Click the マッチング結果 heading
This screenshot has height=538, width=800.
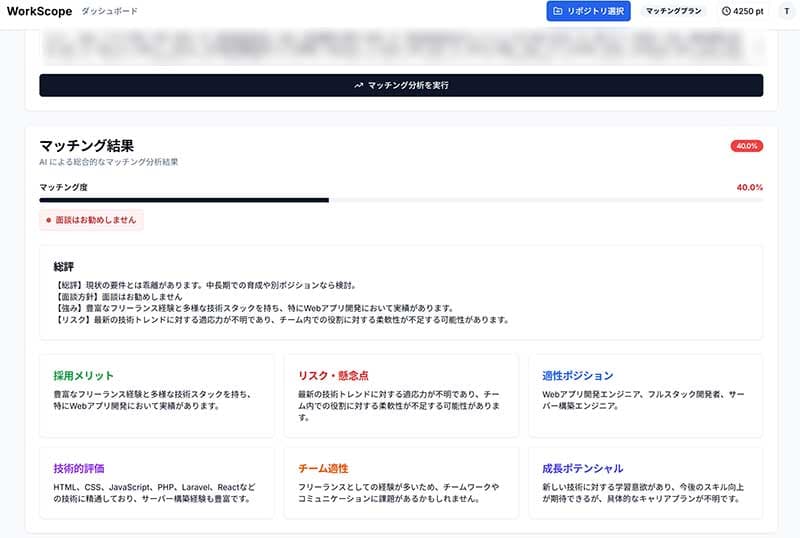[x=86, y=146]
